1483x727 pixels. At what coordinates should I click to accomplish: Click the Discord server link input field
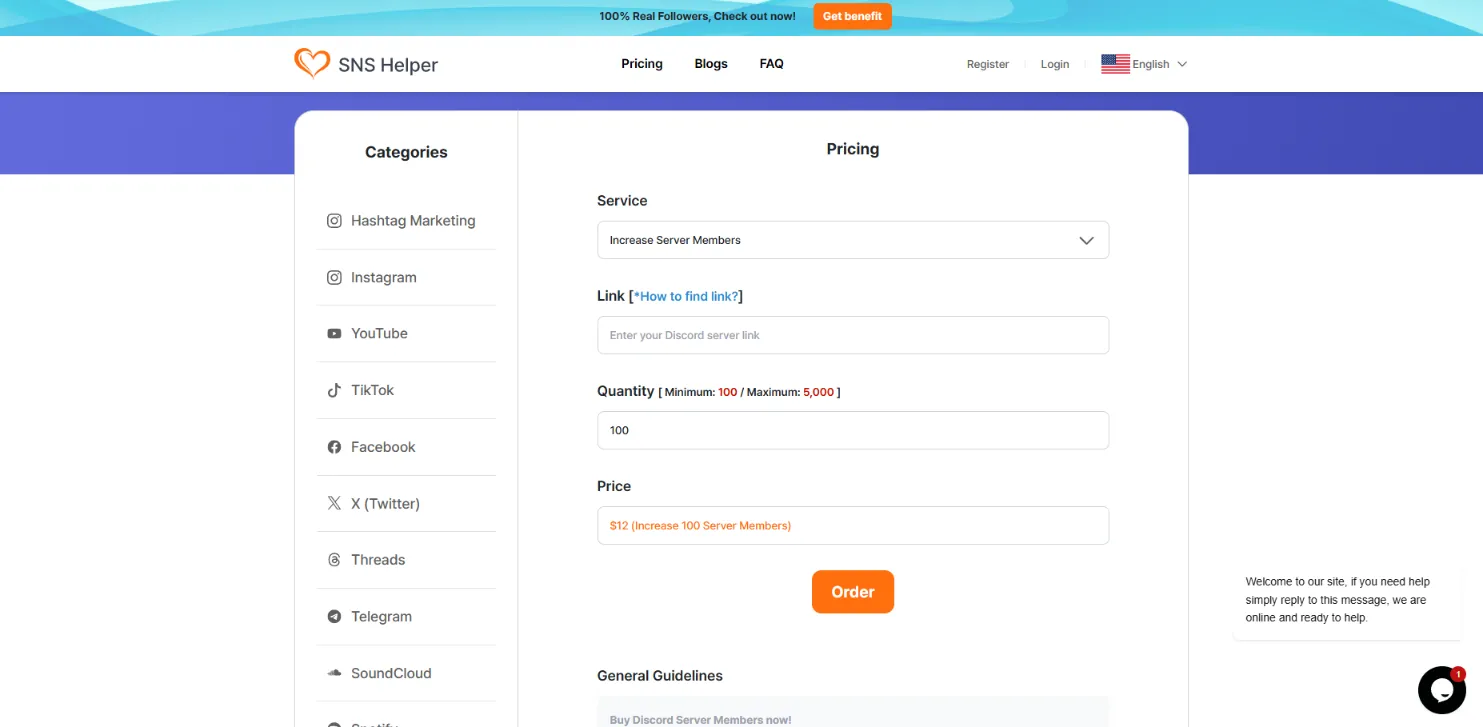tap(852, 335)
